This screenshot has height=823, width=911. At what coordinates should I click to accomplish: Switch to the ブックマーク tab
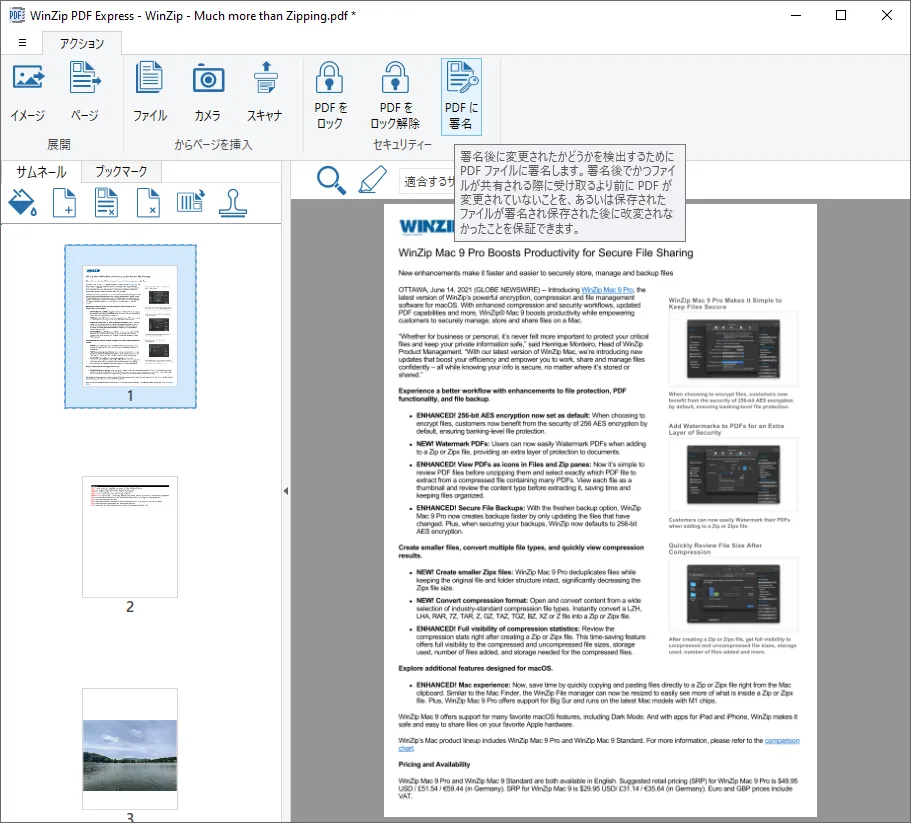tap(121, 171)
